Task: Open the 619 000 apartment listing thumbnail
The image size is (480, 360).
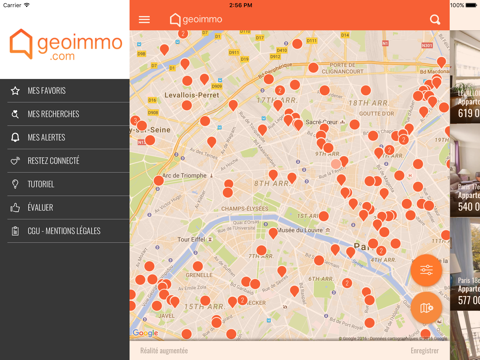Action: pyautogui.click(x=465, y=77)
